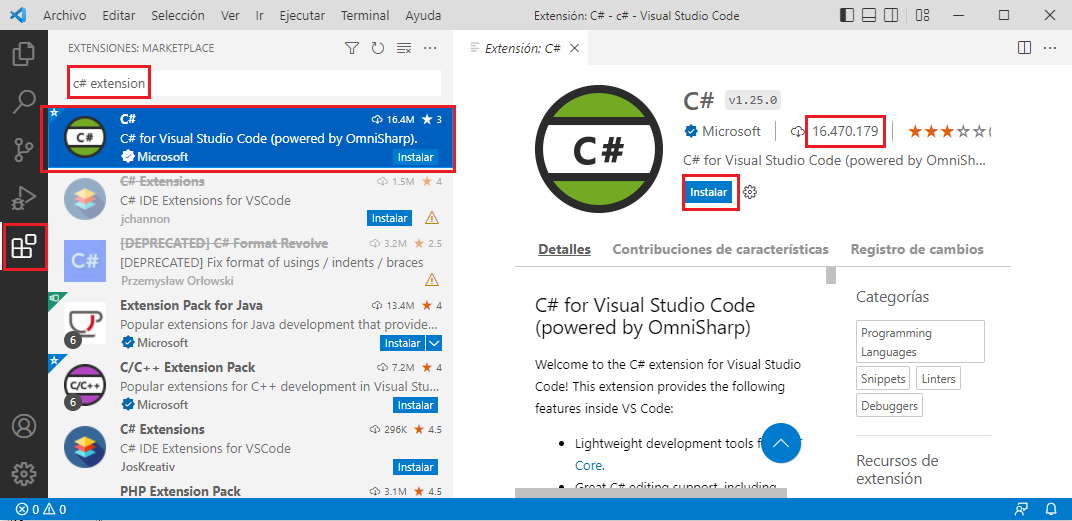Open notifications bell in status bar

click(x=1051, y=509)
